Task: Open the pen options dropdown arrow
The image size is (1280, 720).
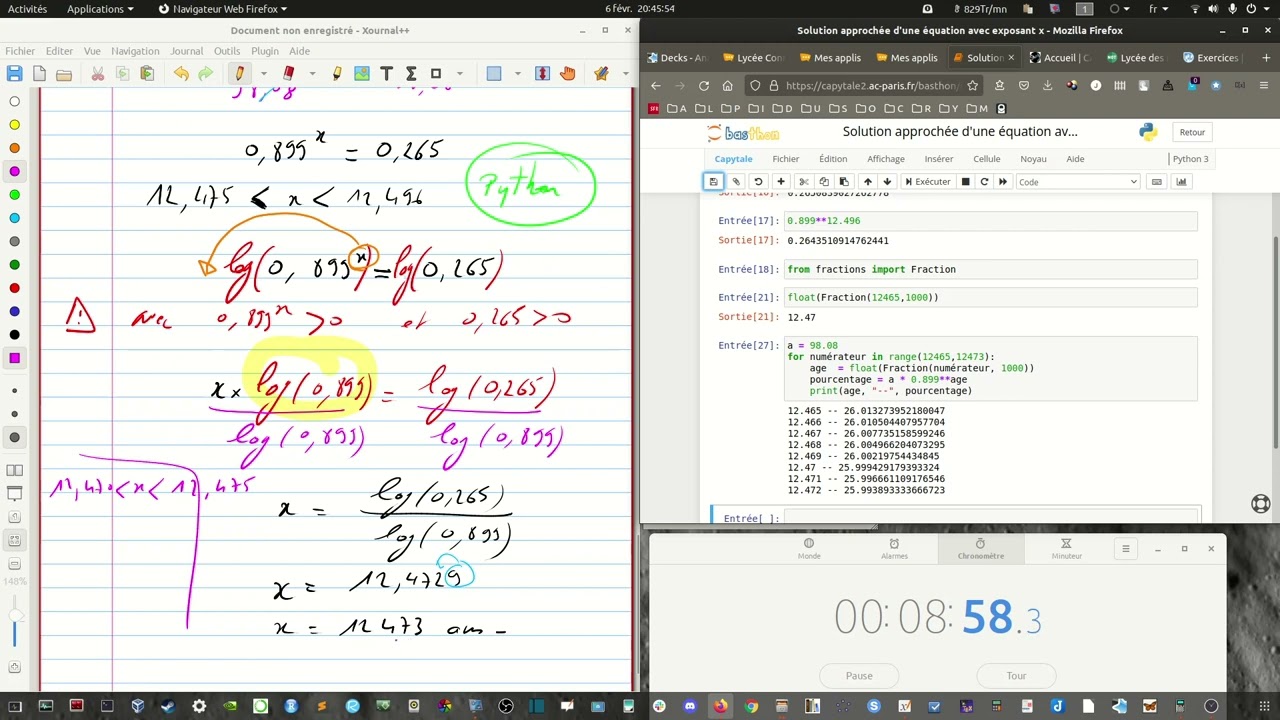Action: coord(263,73)
